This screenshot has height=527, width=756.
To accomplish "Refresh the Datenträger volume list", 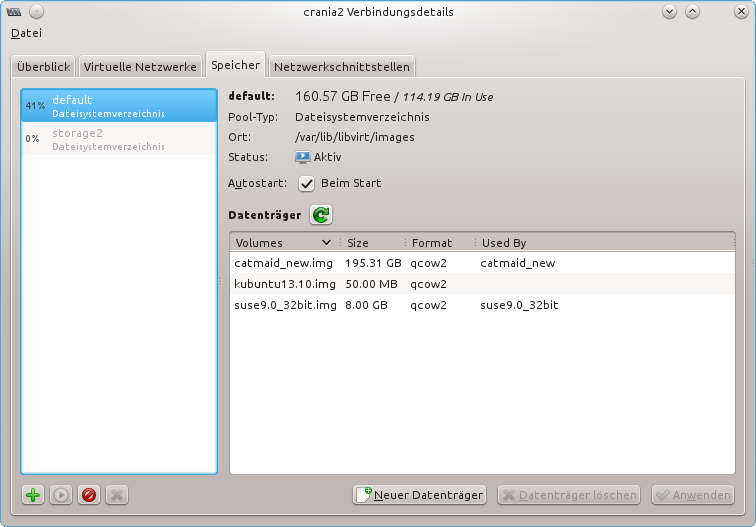I will (x=320, y=214).
